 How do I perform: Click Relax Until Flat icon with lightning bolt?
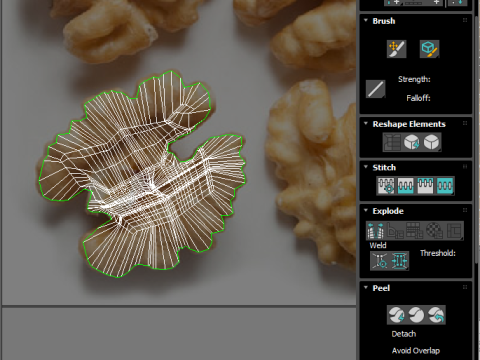pos(412,142)
